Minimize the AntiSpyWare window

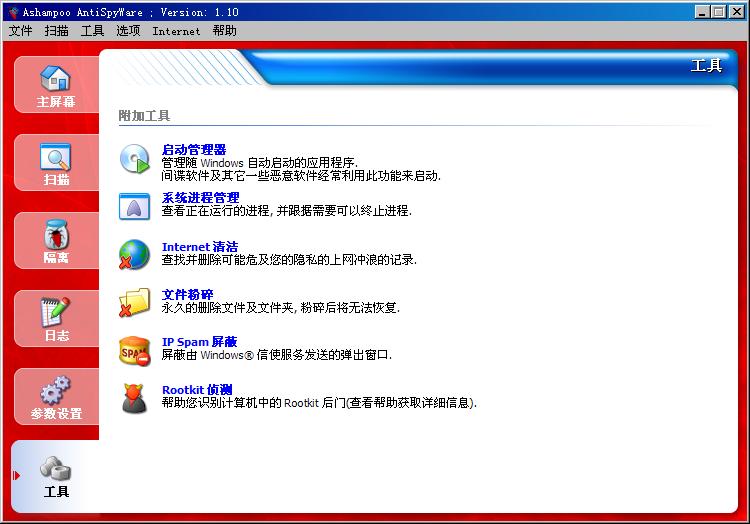pyautogui.click(x=702, y=12)
